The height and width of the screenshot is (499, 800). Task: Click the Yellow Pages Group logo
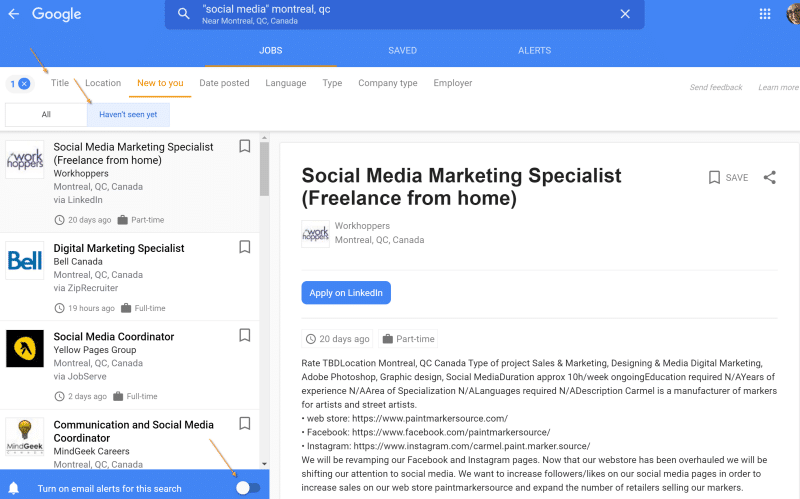tap(24, 348)
